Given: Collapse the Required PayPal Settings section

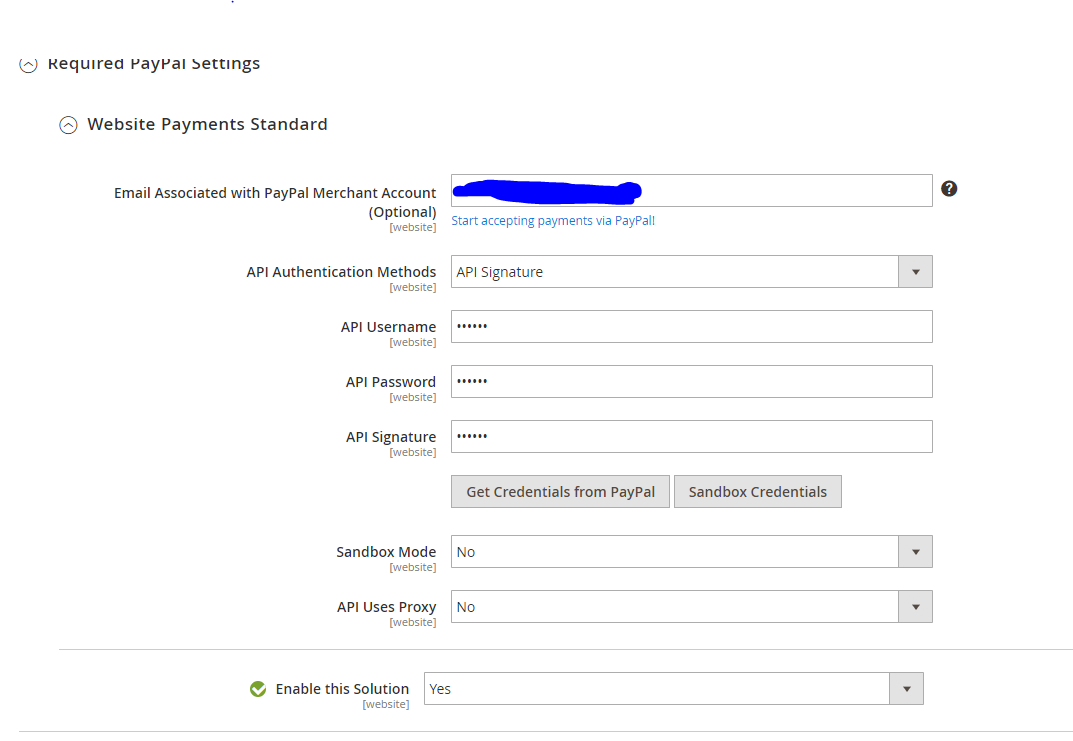Looking at the screenshot, I should click(x=28, y=64).
